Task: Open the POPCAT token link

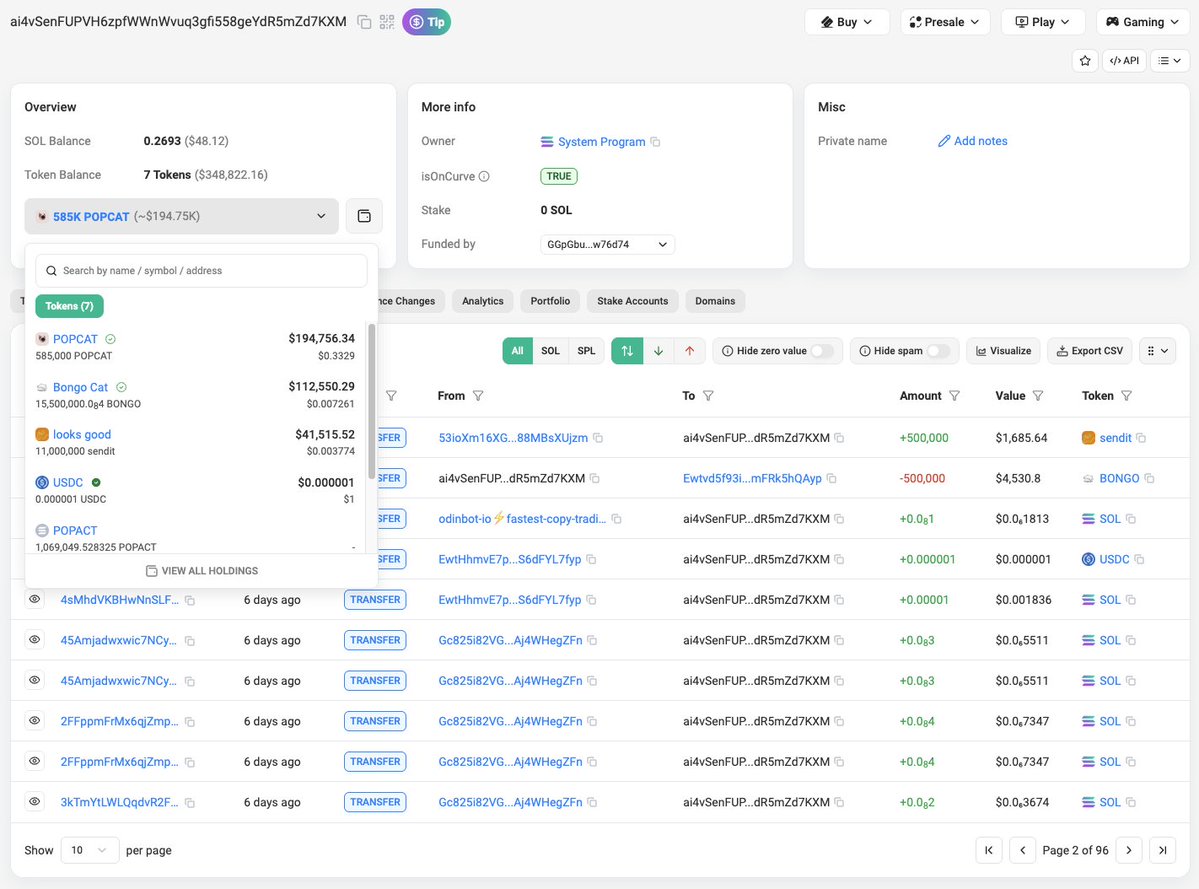Action: (x=75, y=339)
